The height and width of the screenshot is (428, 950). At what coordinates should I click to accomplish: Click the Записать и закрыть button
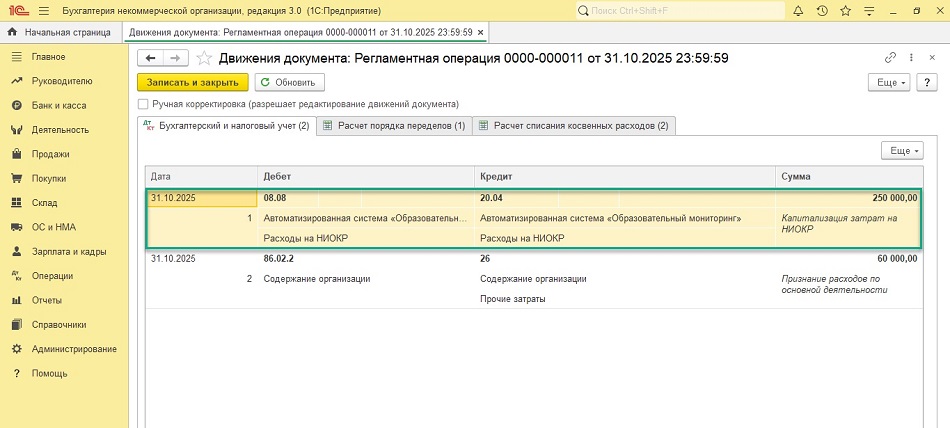(x=192, y=82)
